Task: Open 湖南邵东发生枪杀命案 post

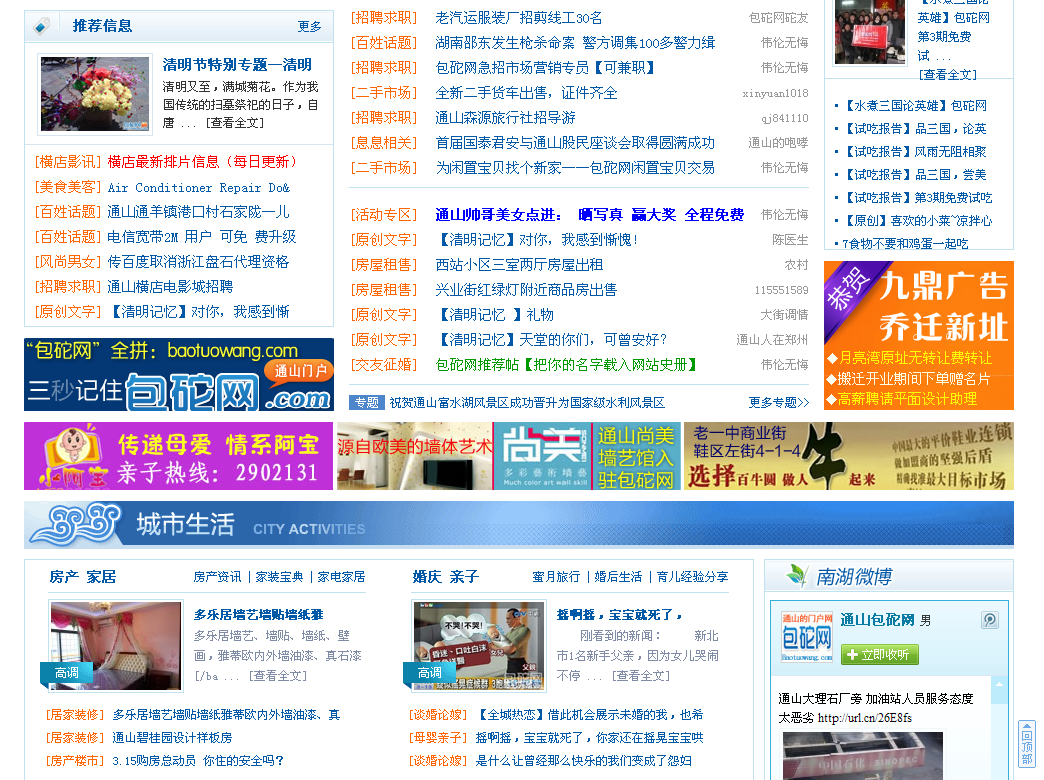Action: [575, 43]
